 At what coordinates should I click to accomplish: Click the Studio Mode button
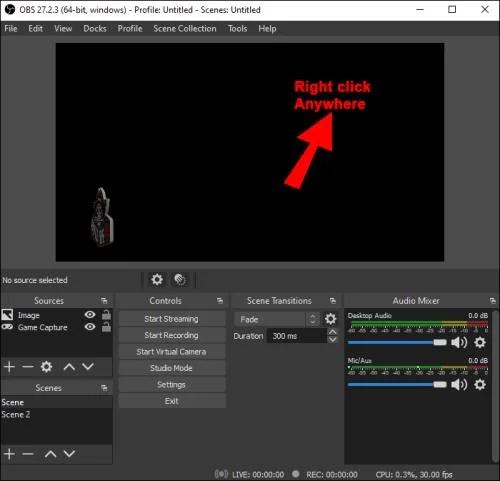pyautogui.click(x=172, y=368)
